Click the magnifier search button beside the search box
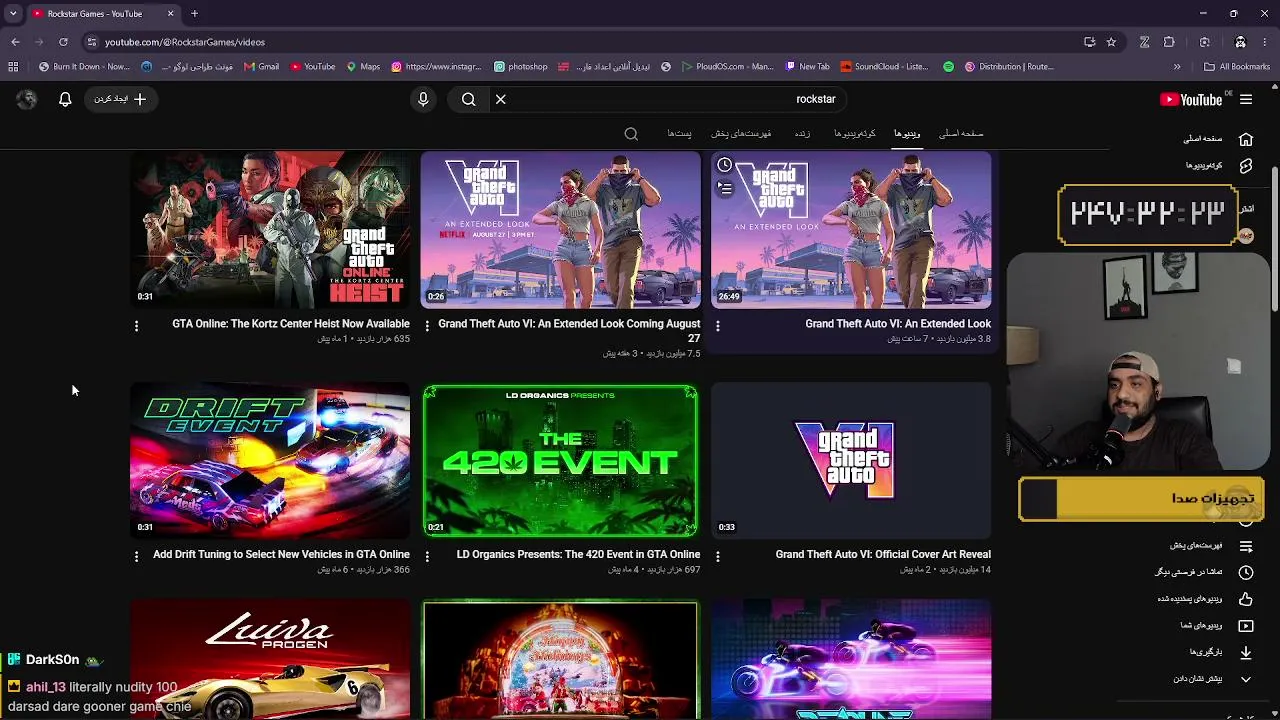Screen dimensions: 1280x720 point(468,99)
